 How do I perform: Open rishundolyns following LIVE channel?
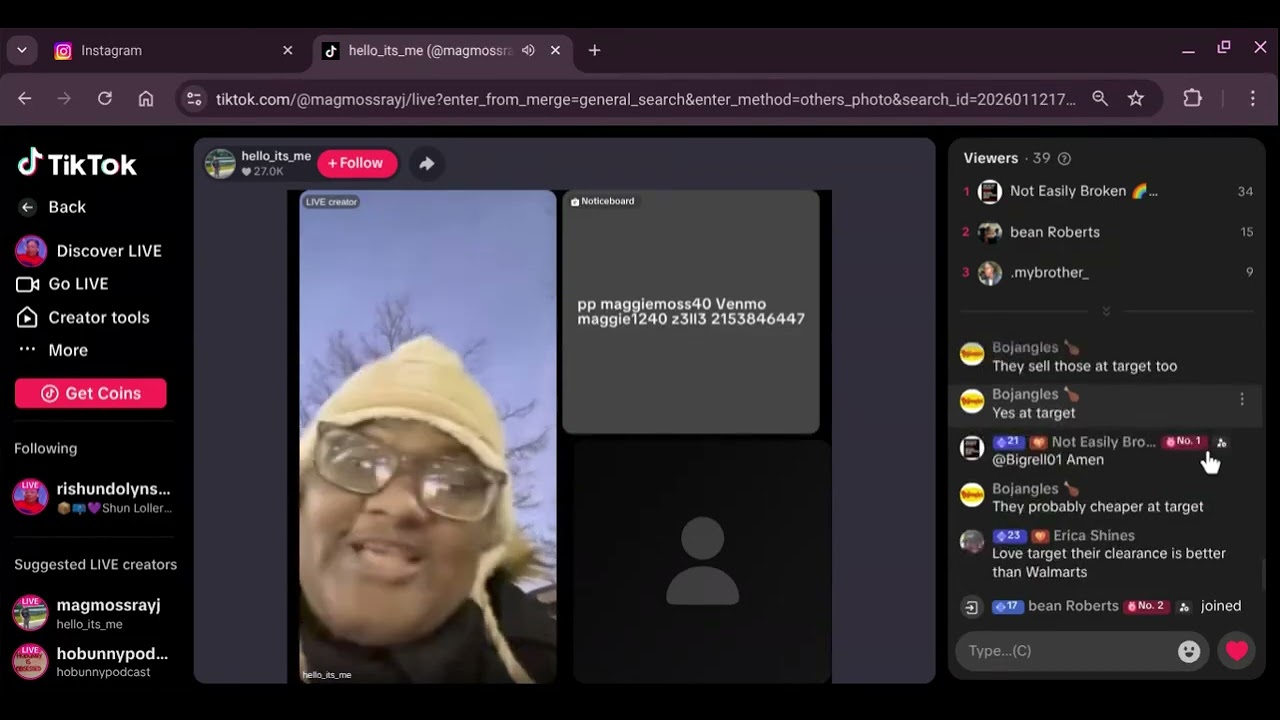pos(93,497)
